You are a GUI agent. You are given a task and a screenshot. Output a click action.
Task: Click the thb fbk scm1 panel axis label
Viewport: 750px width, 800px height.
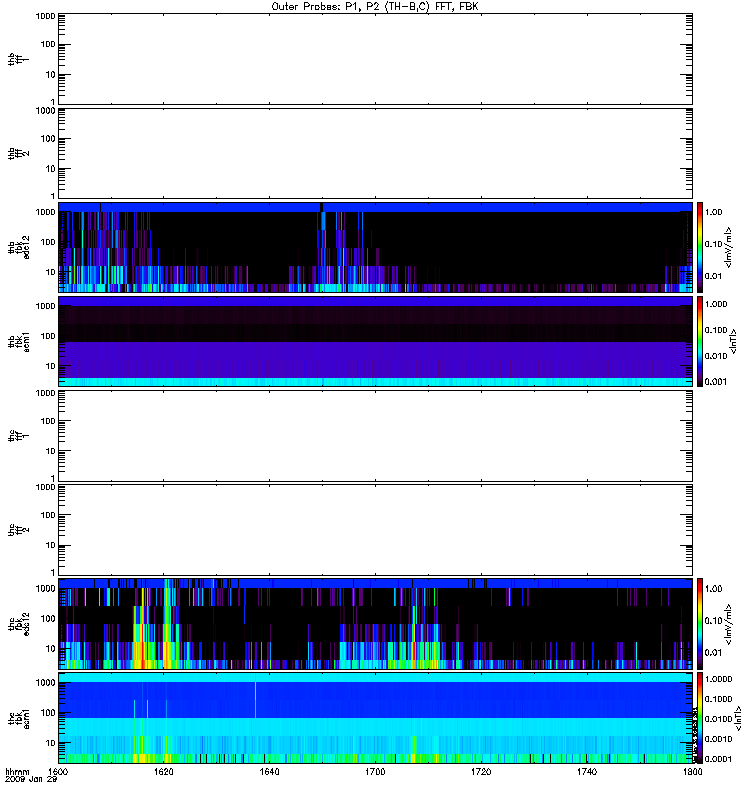click(18, 342)
